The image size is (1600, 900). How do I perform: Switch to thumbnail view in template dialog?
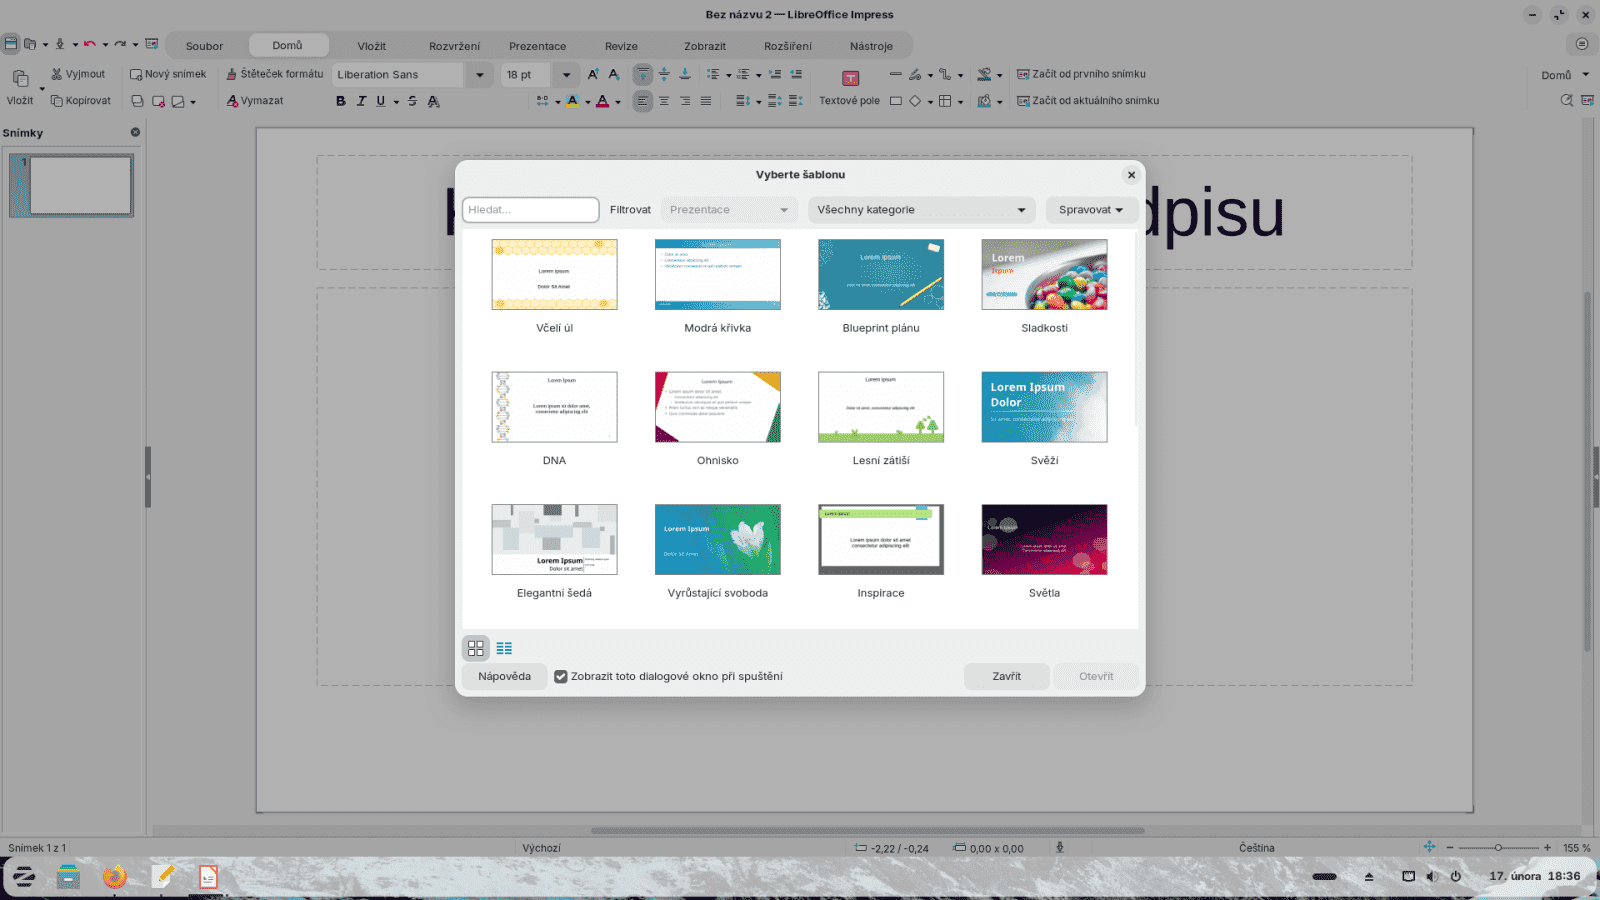pos(476,648)
